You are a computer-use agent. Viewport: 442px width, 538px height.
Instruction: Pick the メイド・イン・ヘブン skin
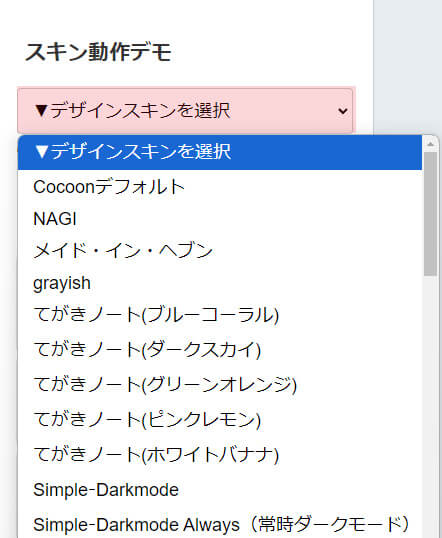coord(220,251)
